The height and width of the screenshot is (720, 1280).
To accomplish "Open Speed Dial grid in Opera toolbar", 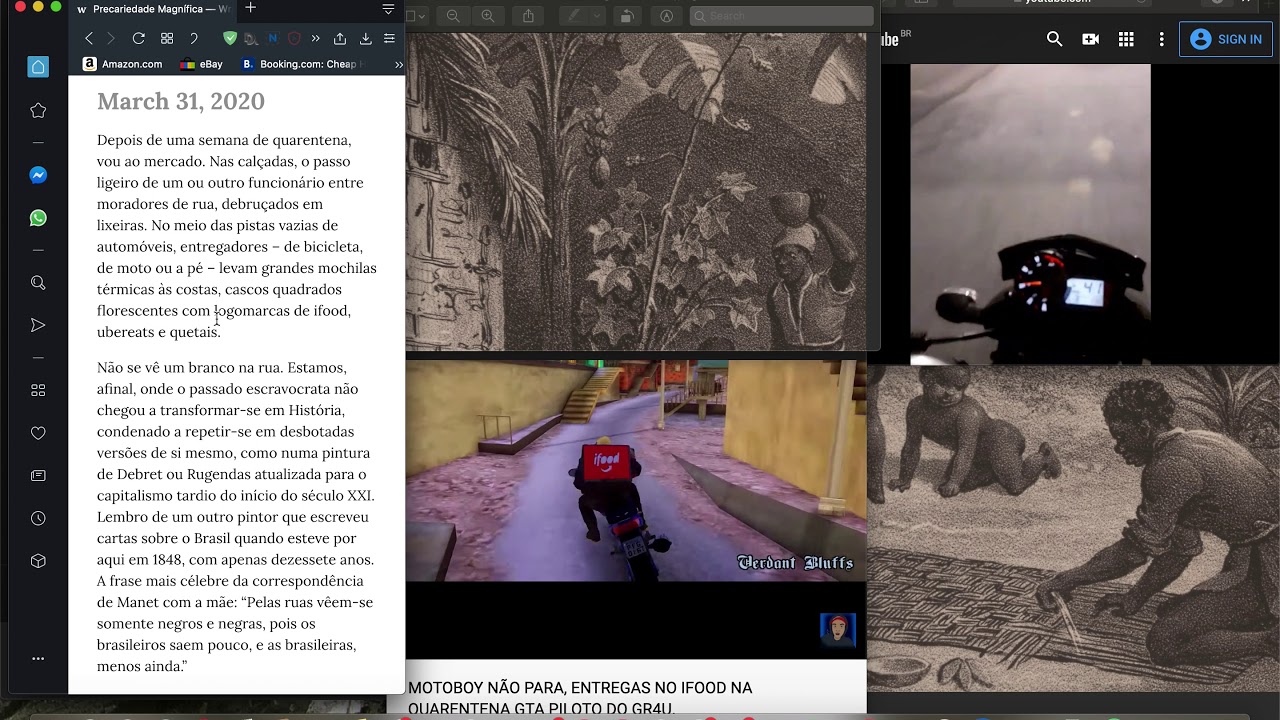I will click(167, 38).
